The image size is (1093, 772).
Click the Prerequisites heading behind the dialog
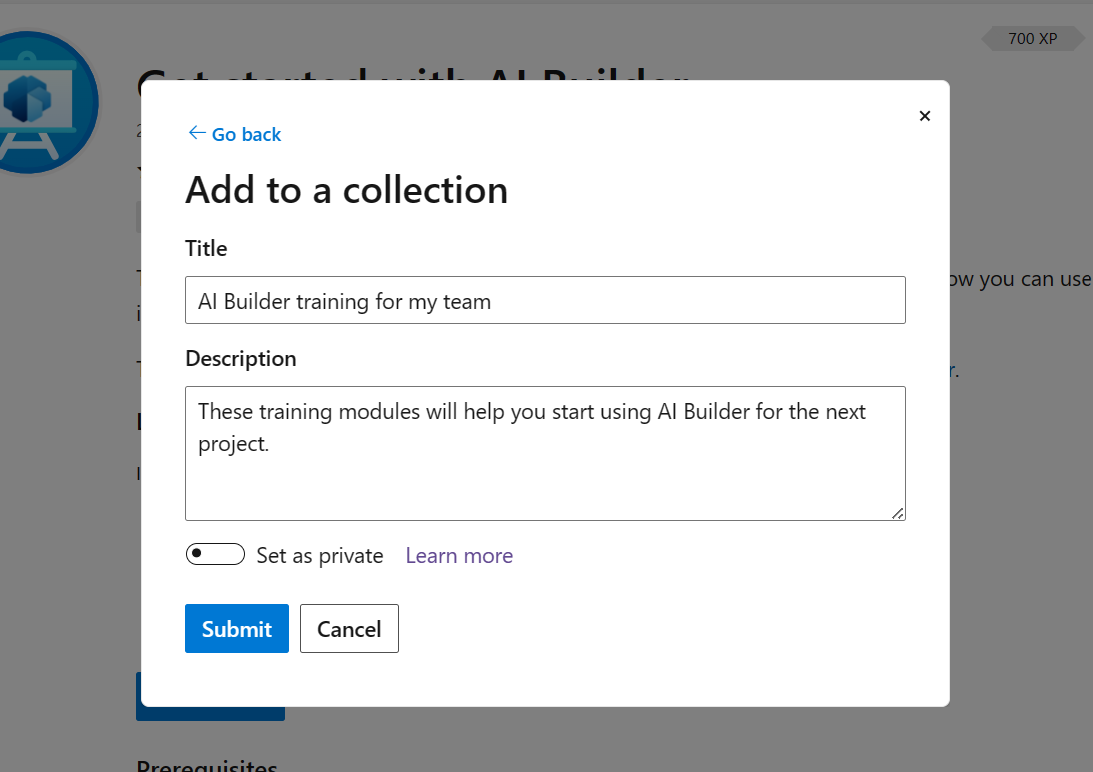(x=206, y=763)
